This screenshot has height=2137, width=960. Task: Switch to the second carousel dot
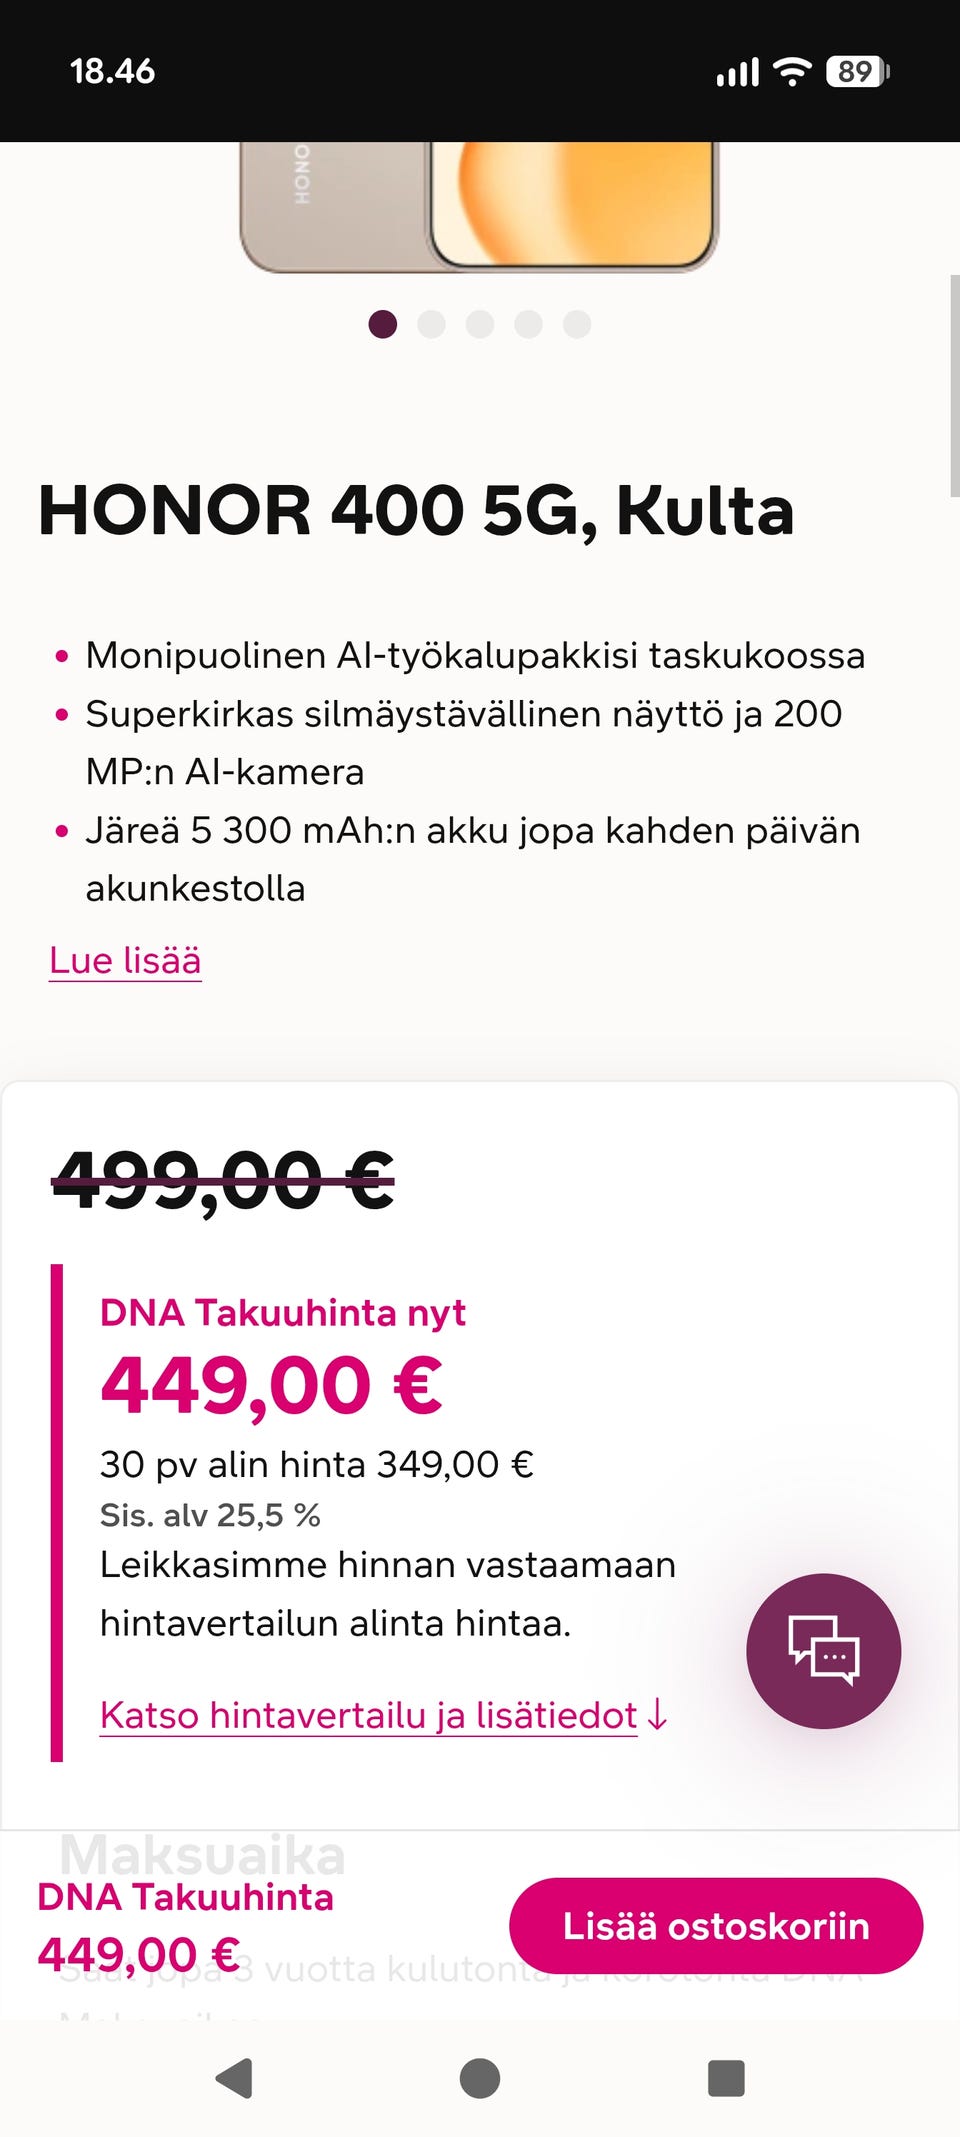pyautogui.click(x=432, y=325)
